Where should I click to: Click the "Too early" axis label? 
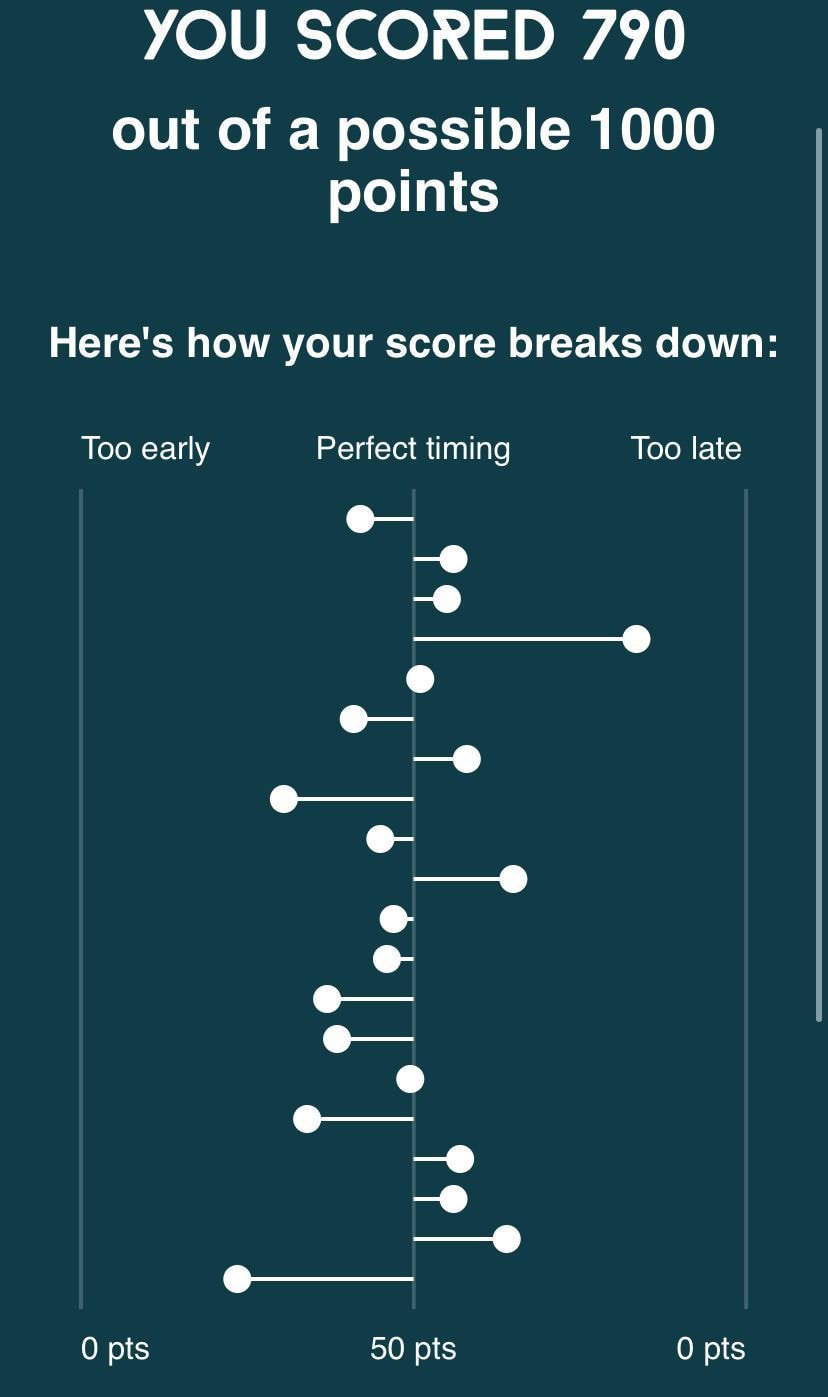(x=145, y=448)
